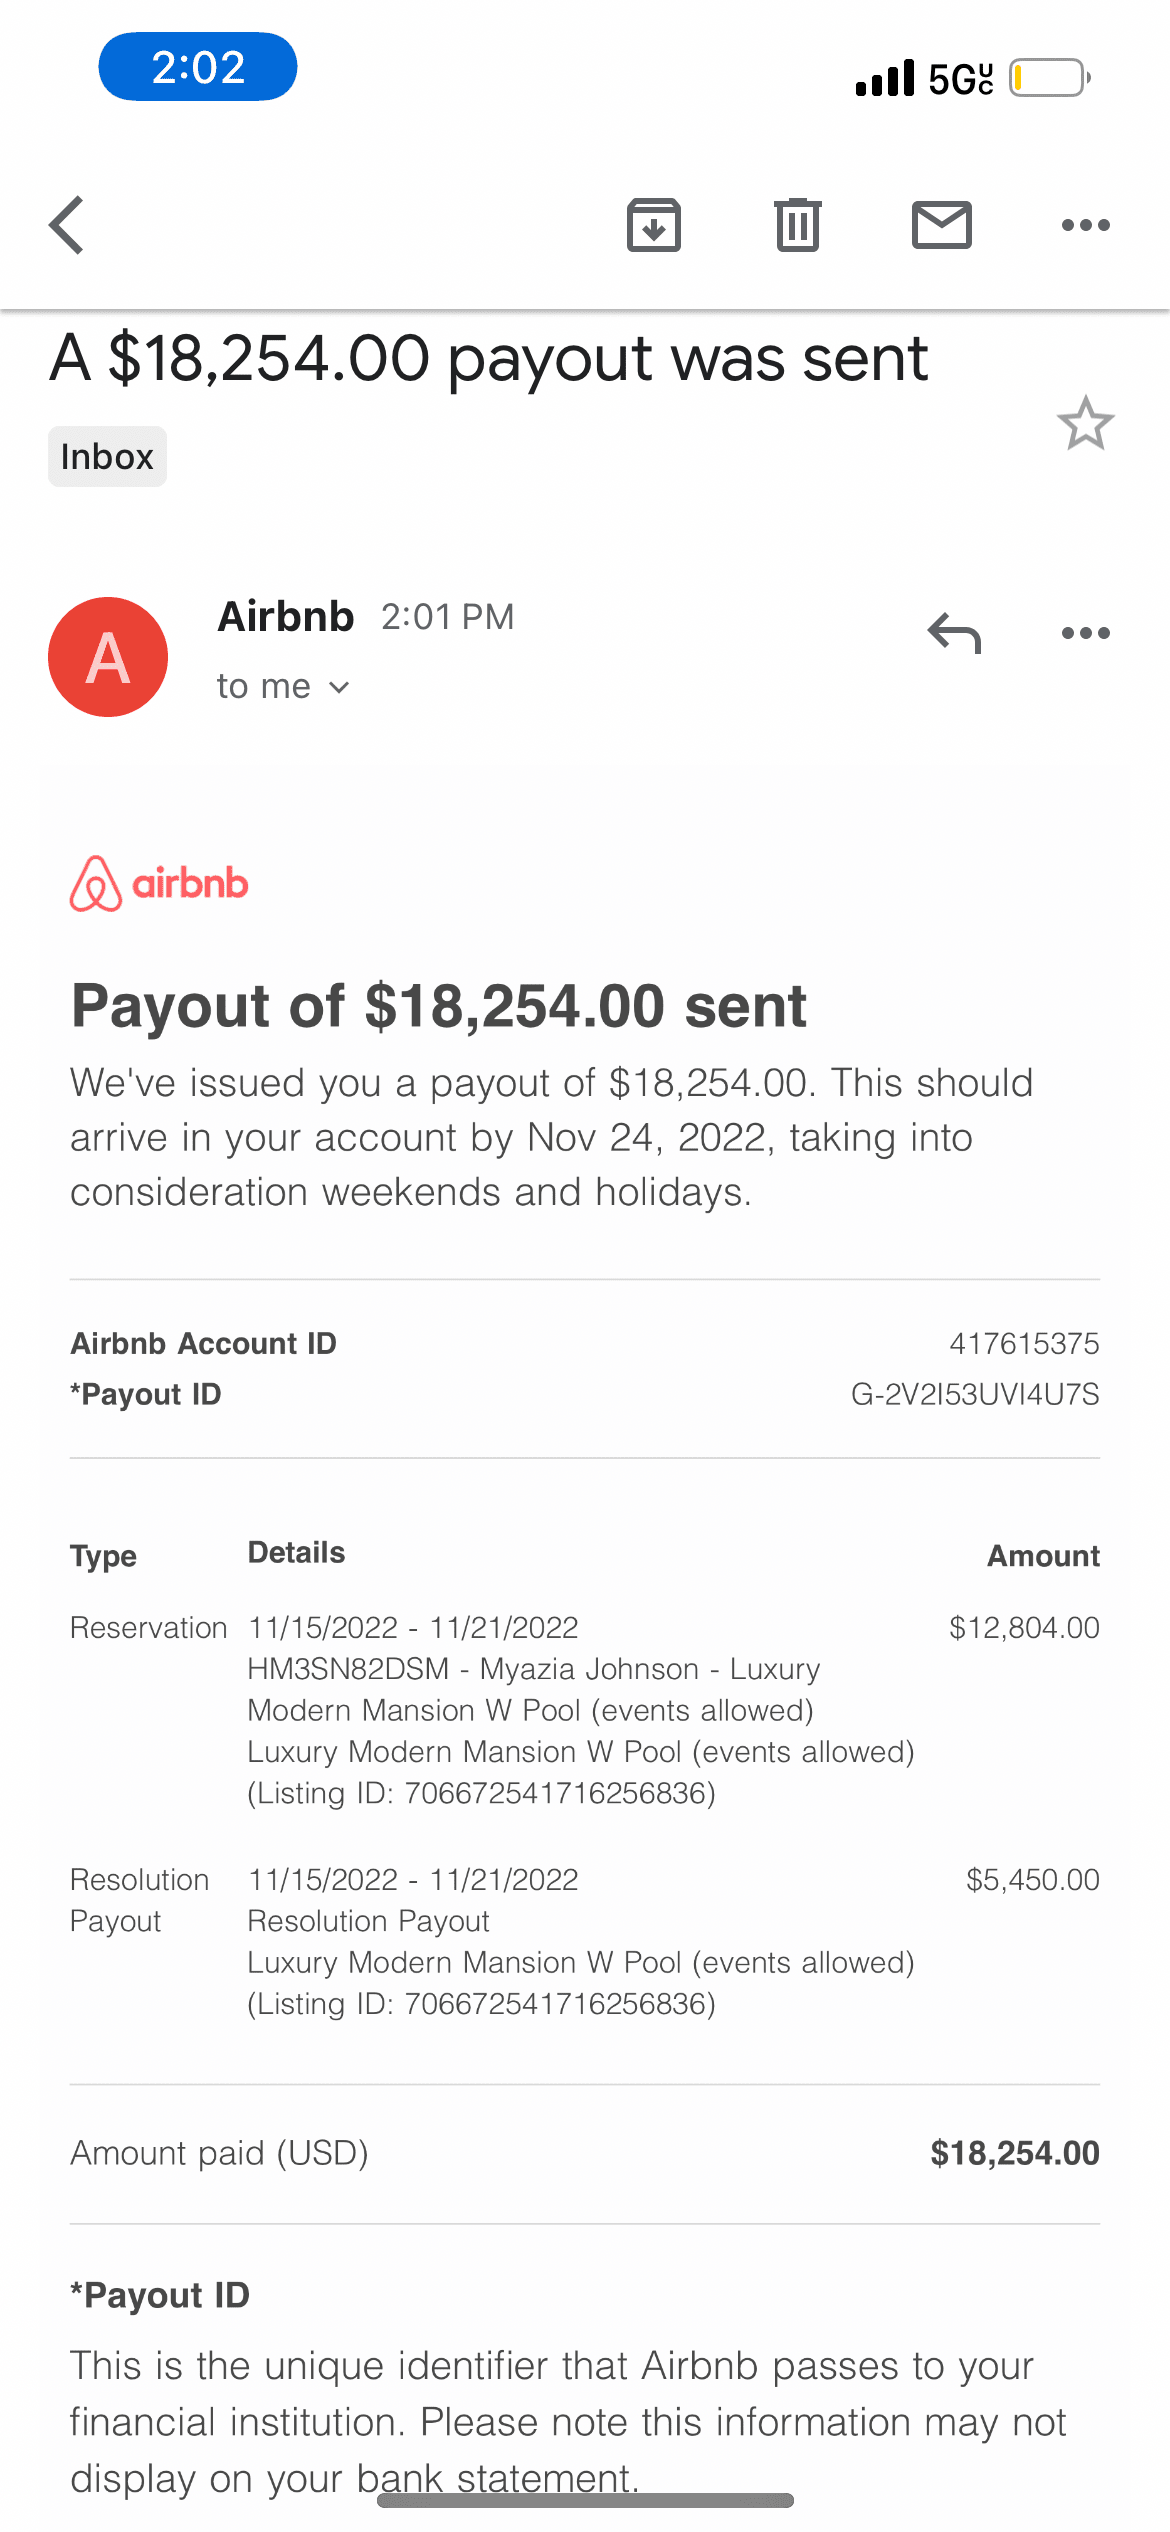Mark email as unread with envelope icon

point(941,225)
